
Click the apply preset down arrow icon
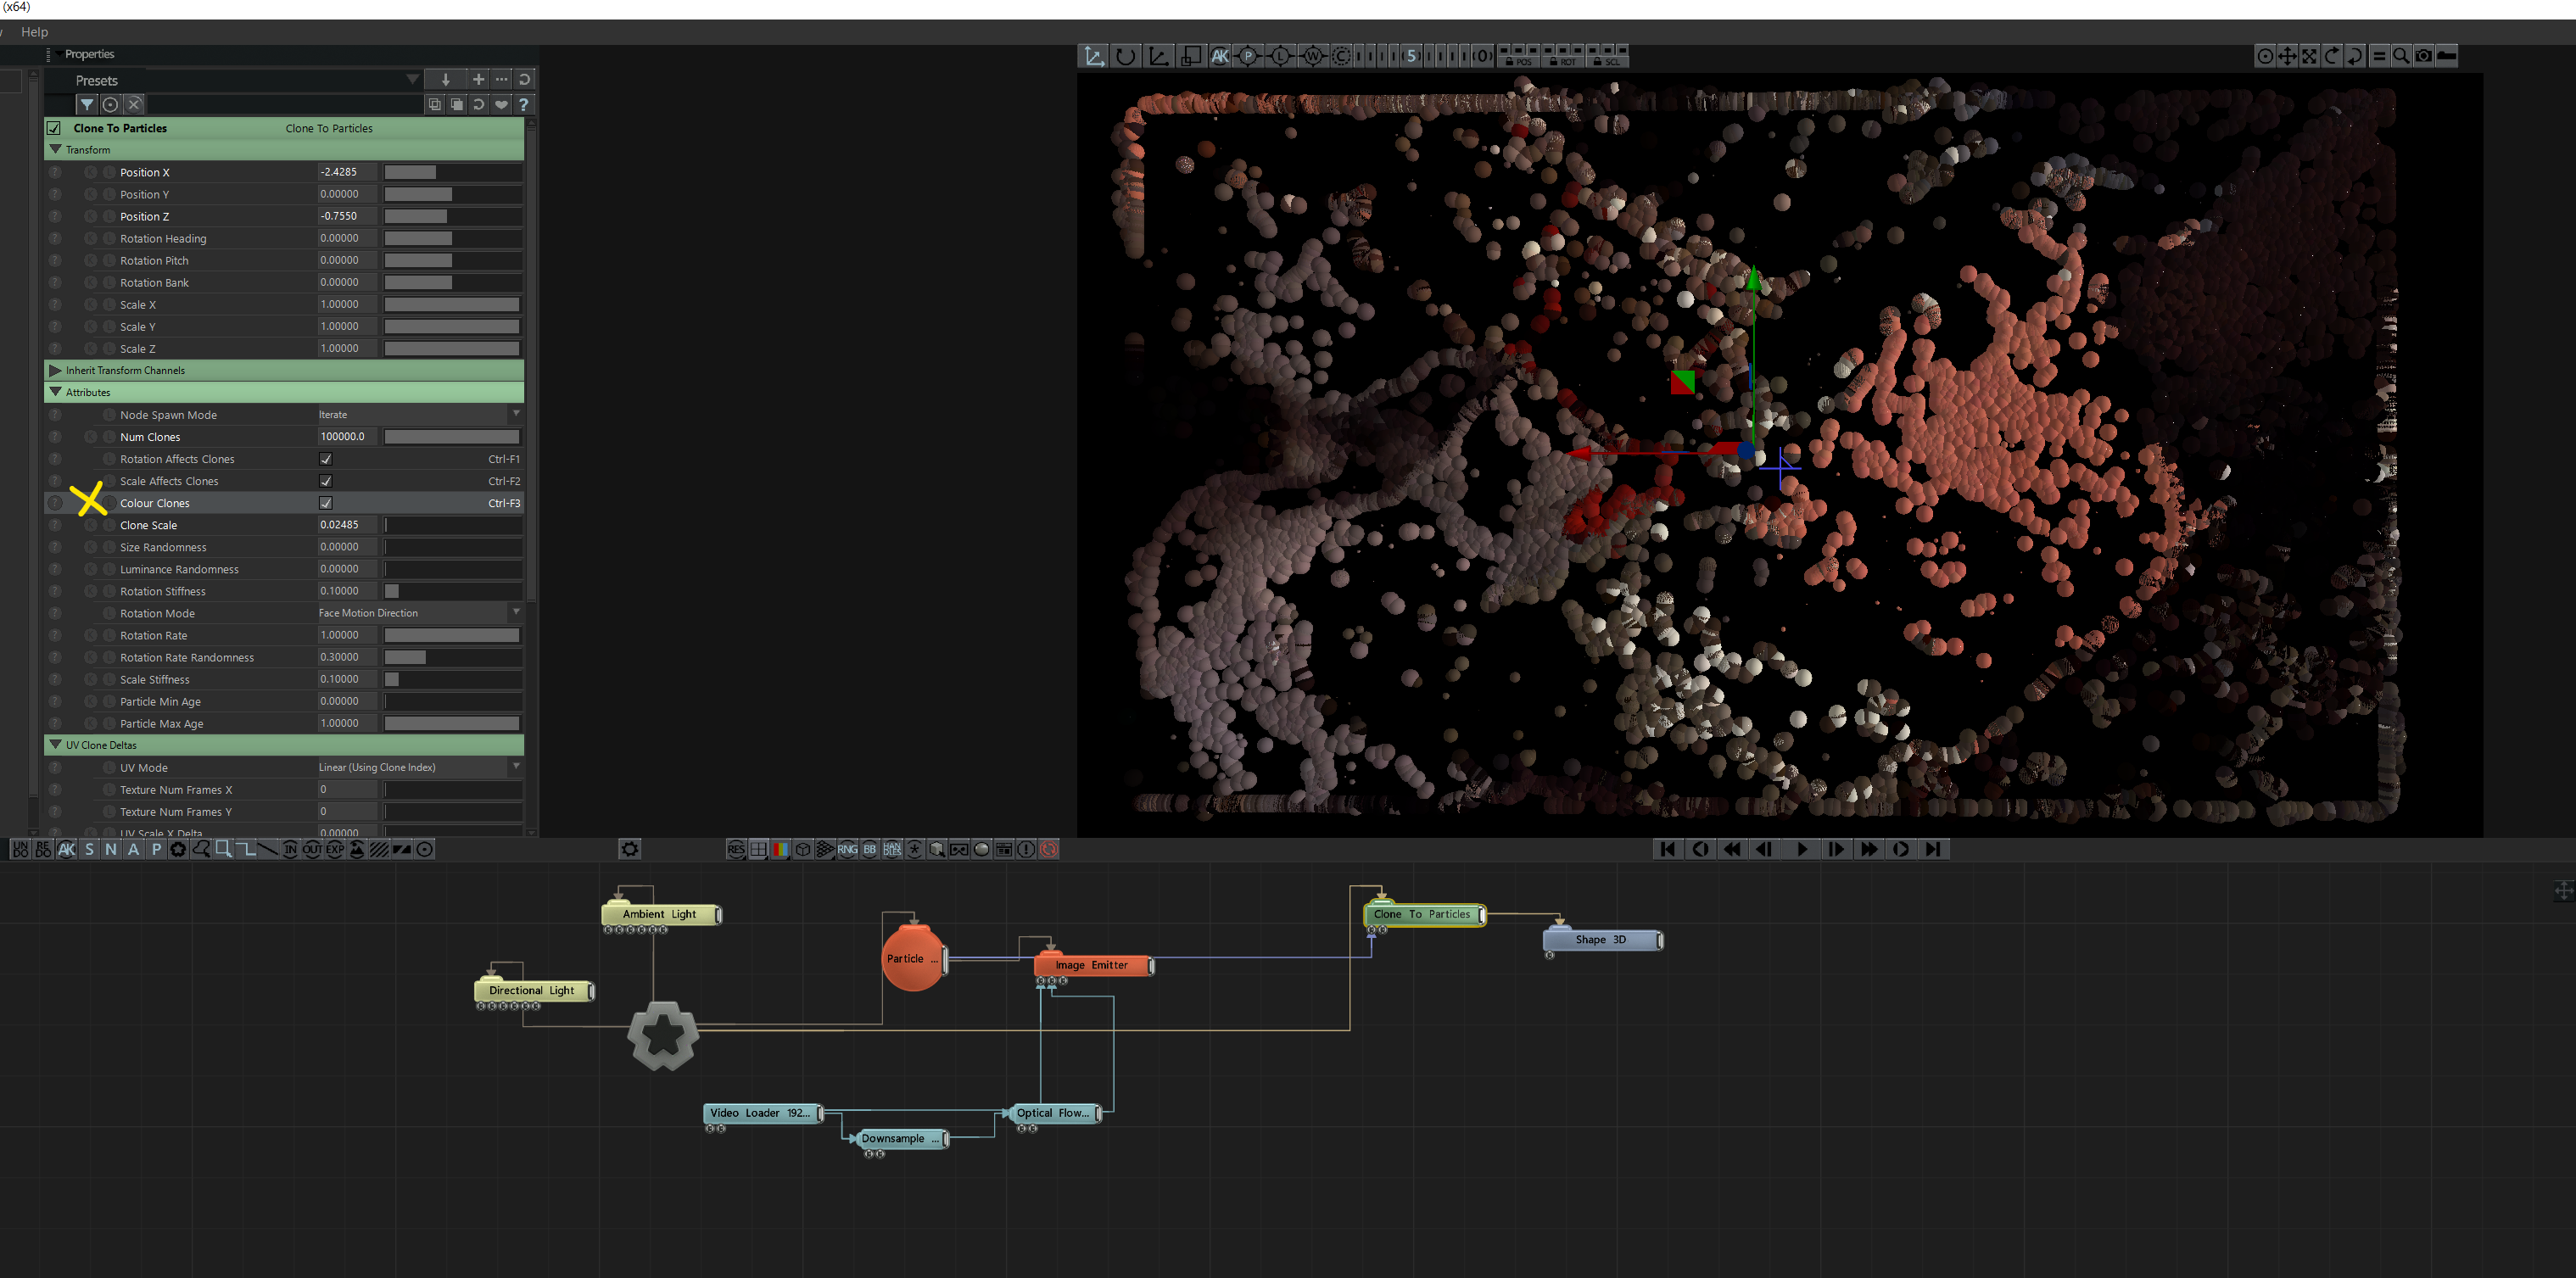pos(445,79)
